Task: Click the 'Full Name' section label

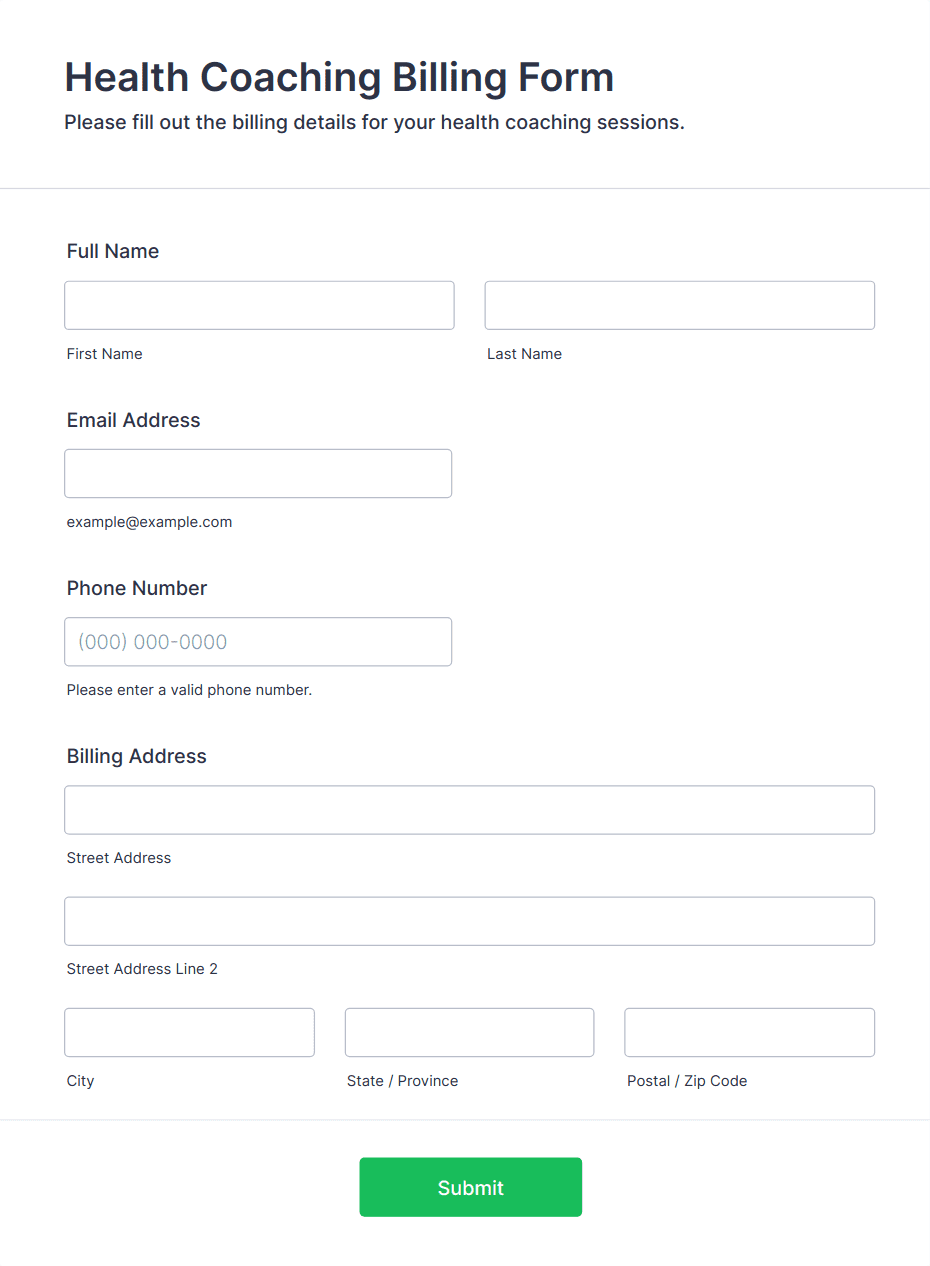Action: [x=113, y=251]
